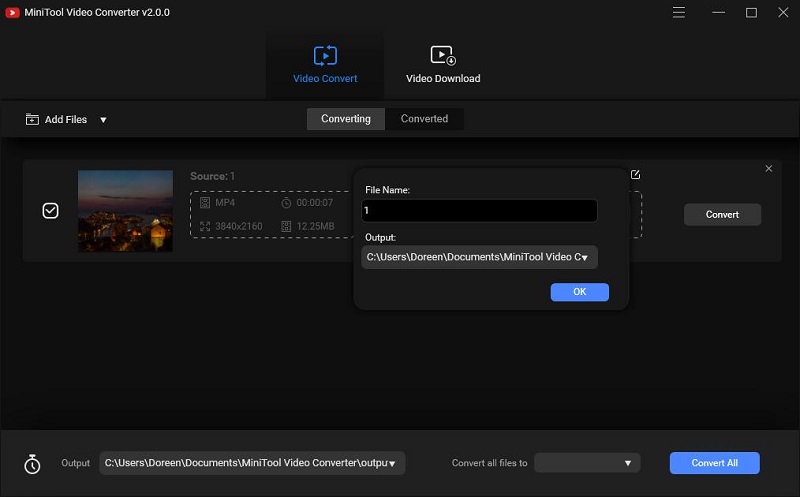Click the Source: 1 label

click(212, 176)
